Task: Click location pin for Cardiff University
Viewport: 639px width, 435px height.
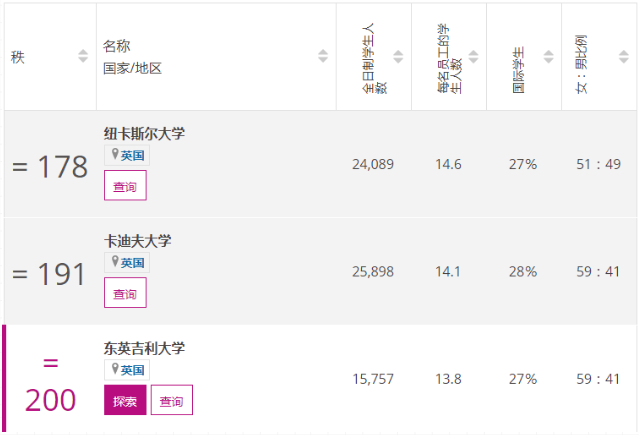Action: coord(114,262)
